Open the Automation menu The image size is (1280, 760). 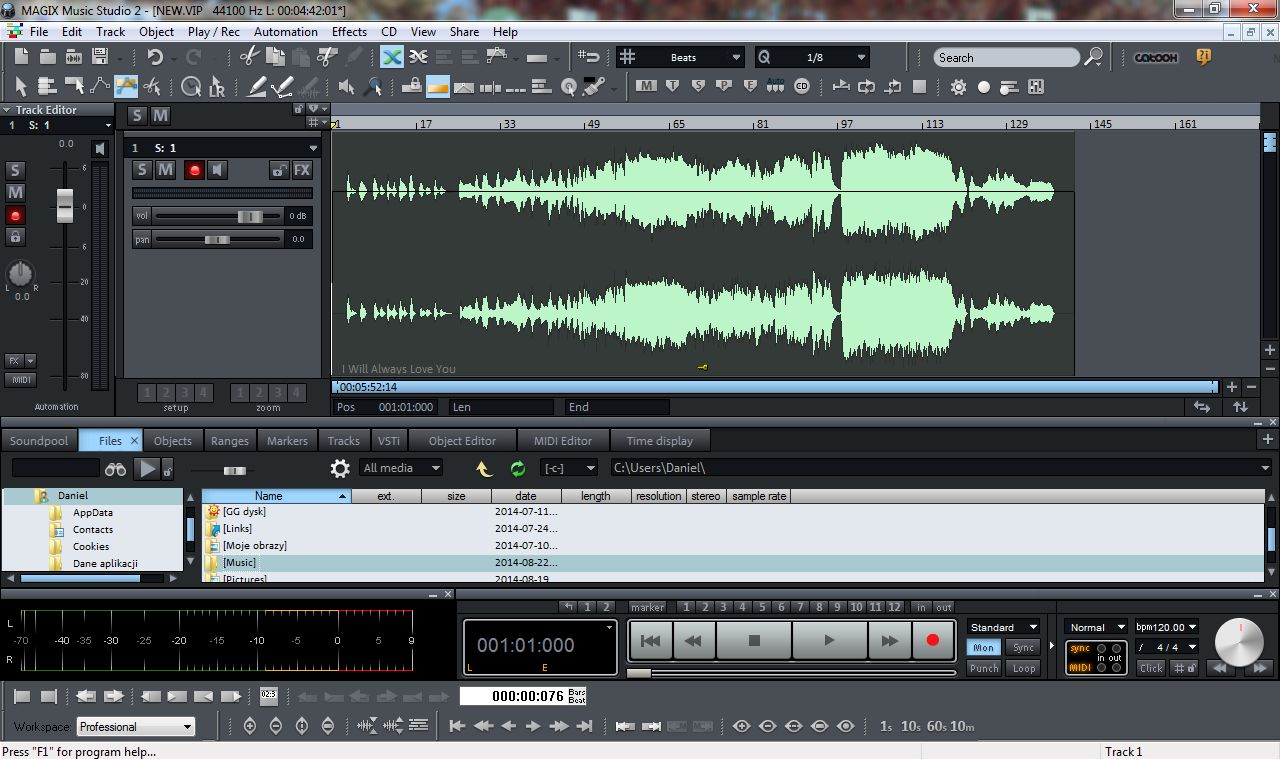(285, 31)
